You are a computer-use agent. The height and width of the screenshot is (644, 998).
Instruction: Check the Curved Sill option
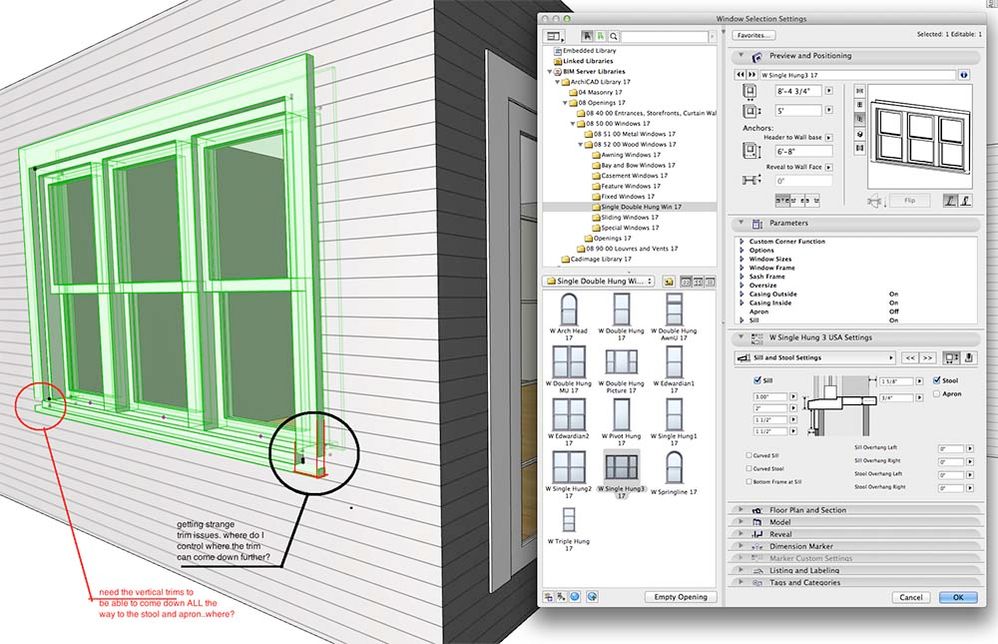pos(749,455)
